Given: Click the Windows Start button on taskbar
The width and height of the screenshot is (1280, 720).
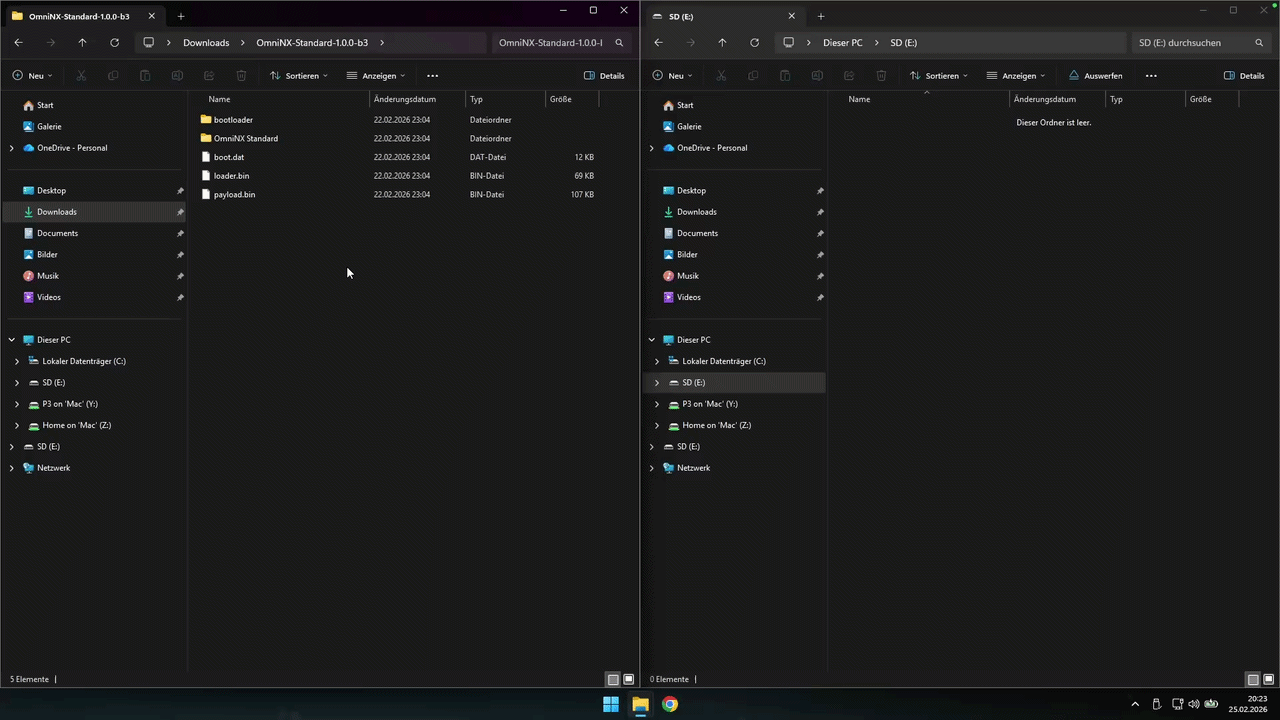Looking at the screenshot, I should 611,704.
